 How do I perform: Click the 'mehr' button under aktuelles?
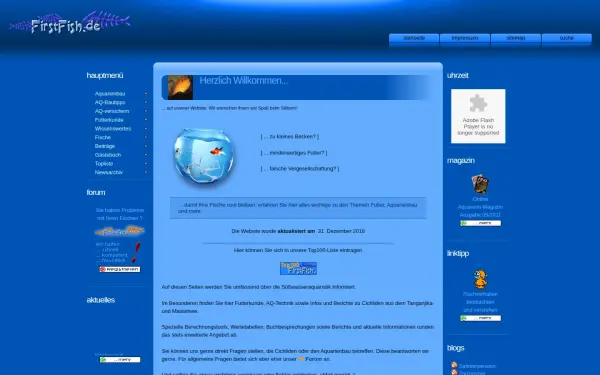120,360
